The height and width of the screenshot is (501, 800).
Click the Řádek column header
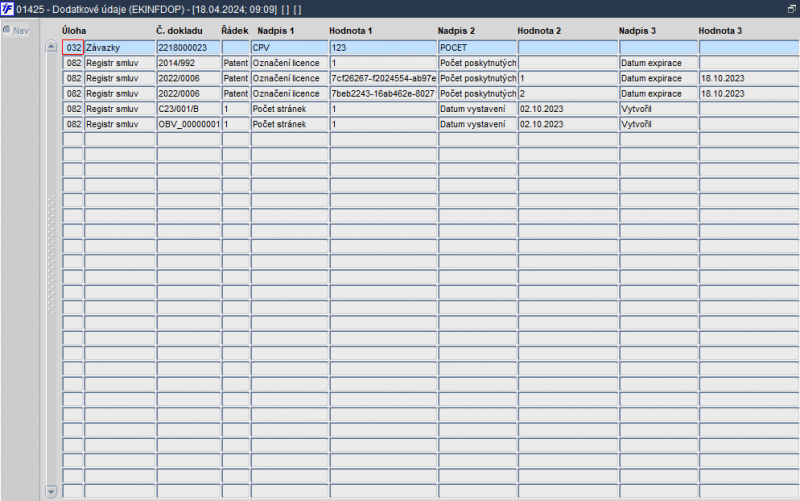pos(235,31)
